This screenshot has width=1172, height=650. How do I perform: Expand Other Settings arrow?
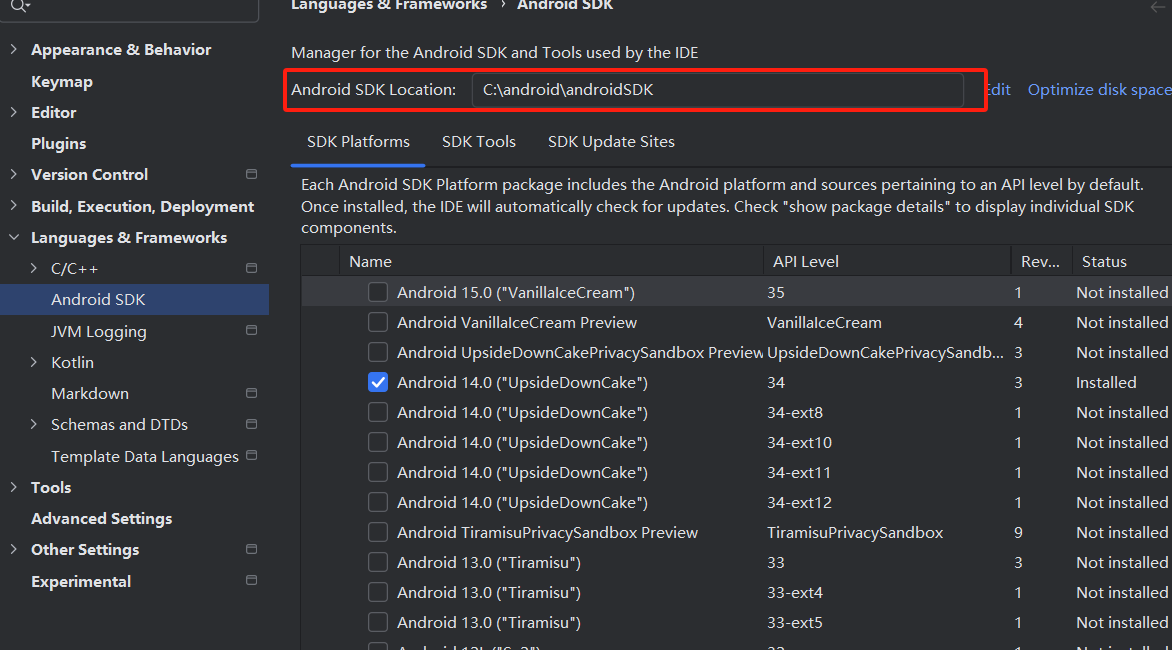pyautogui.click(x=13, y=549)
